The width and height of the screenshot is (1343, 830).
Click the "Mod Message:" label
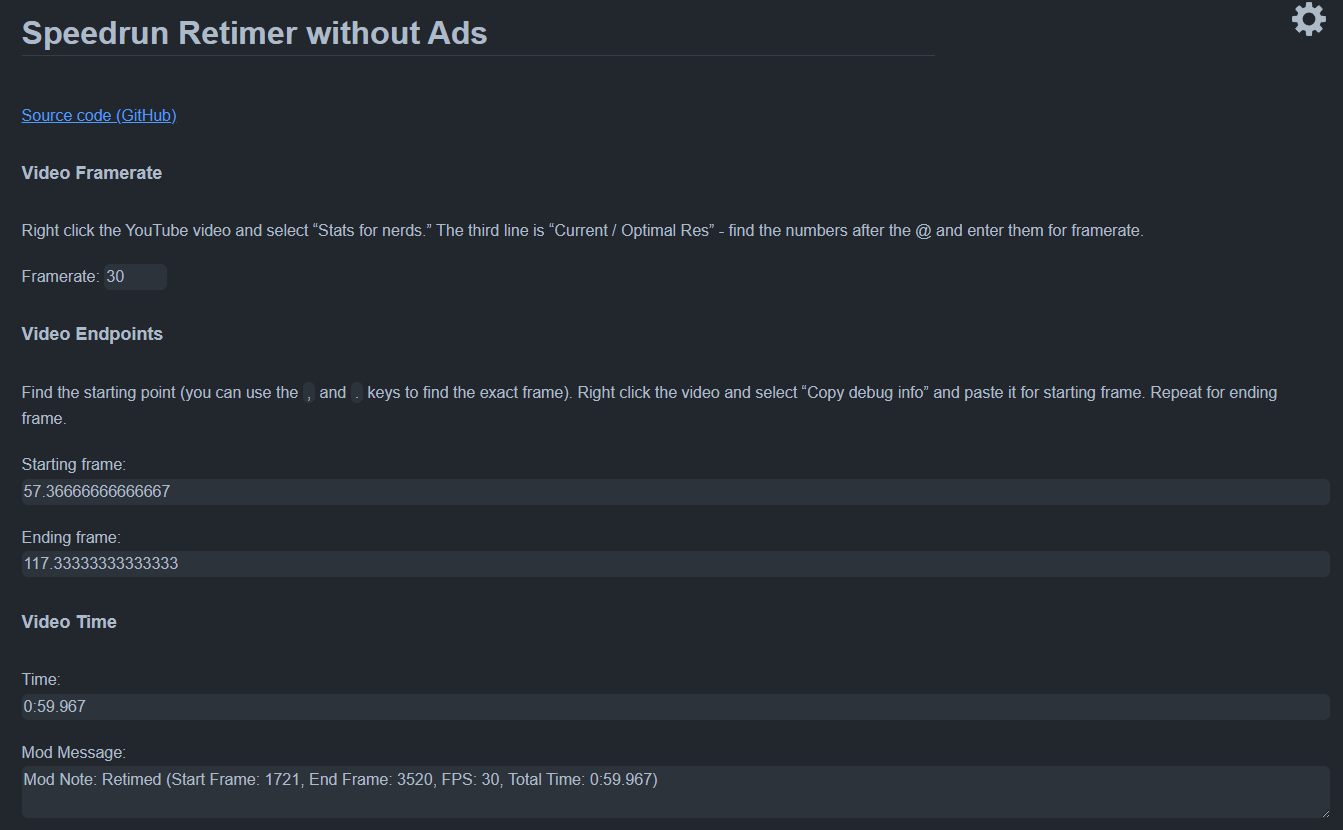74,752
